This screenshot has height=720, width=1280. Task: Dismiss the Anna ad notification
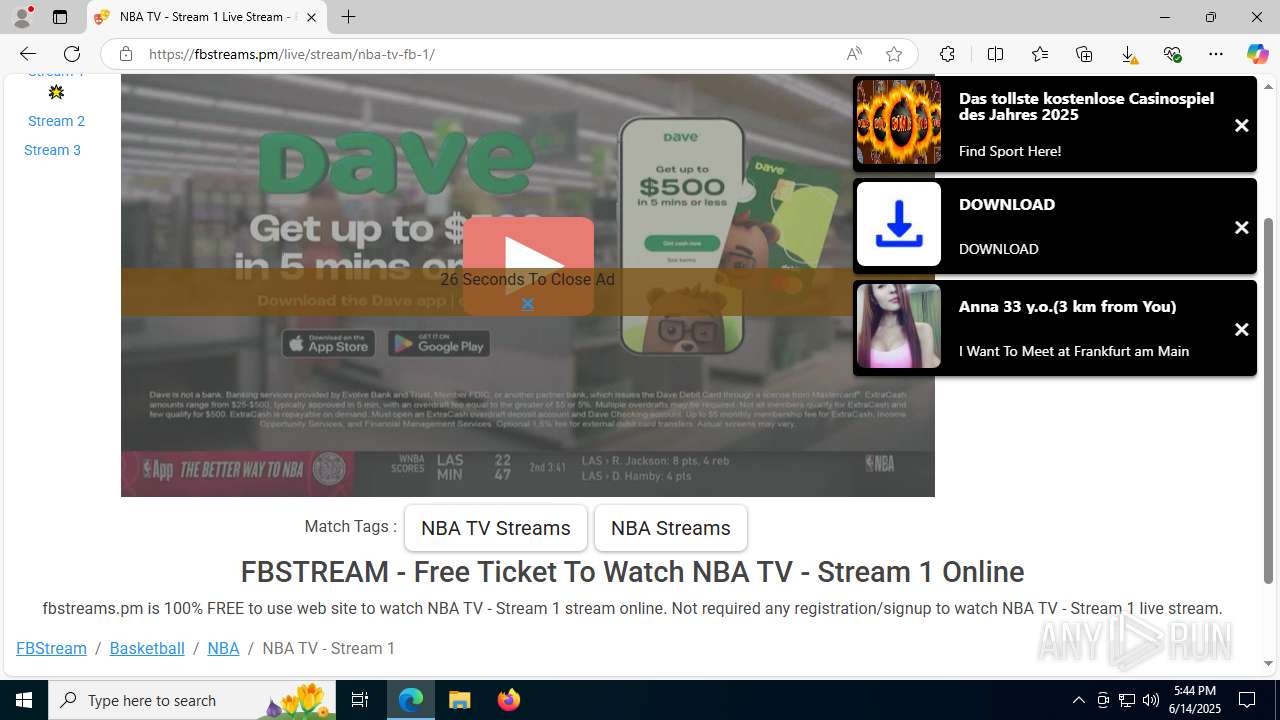coord(1241,330)
